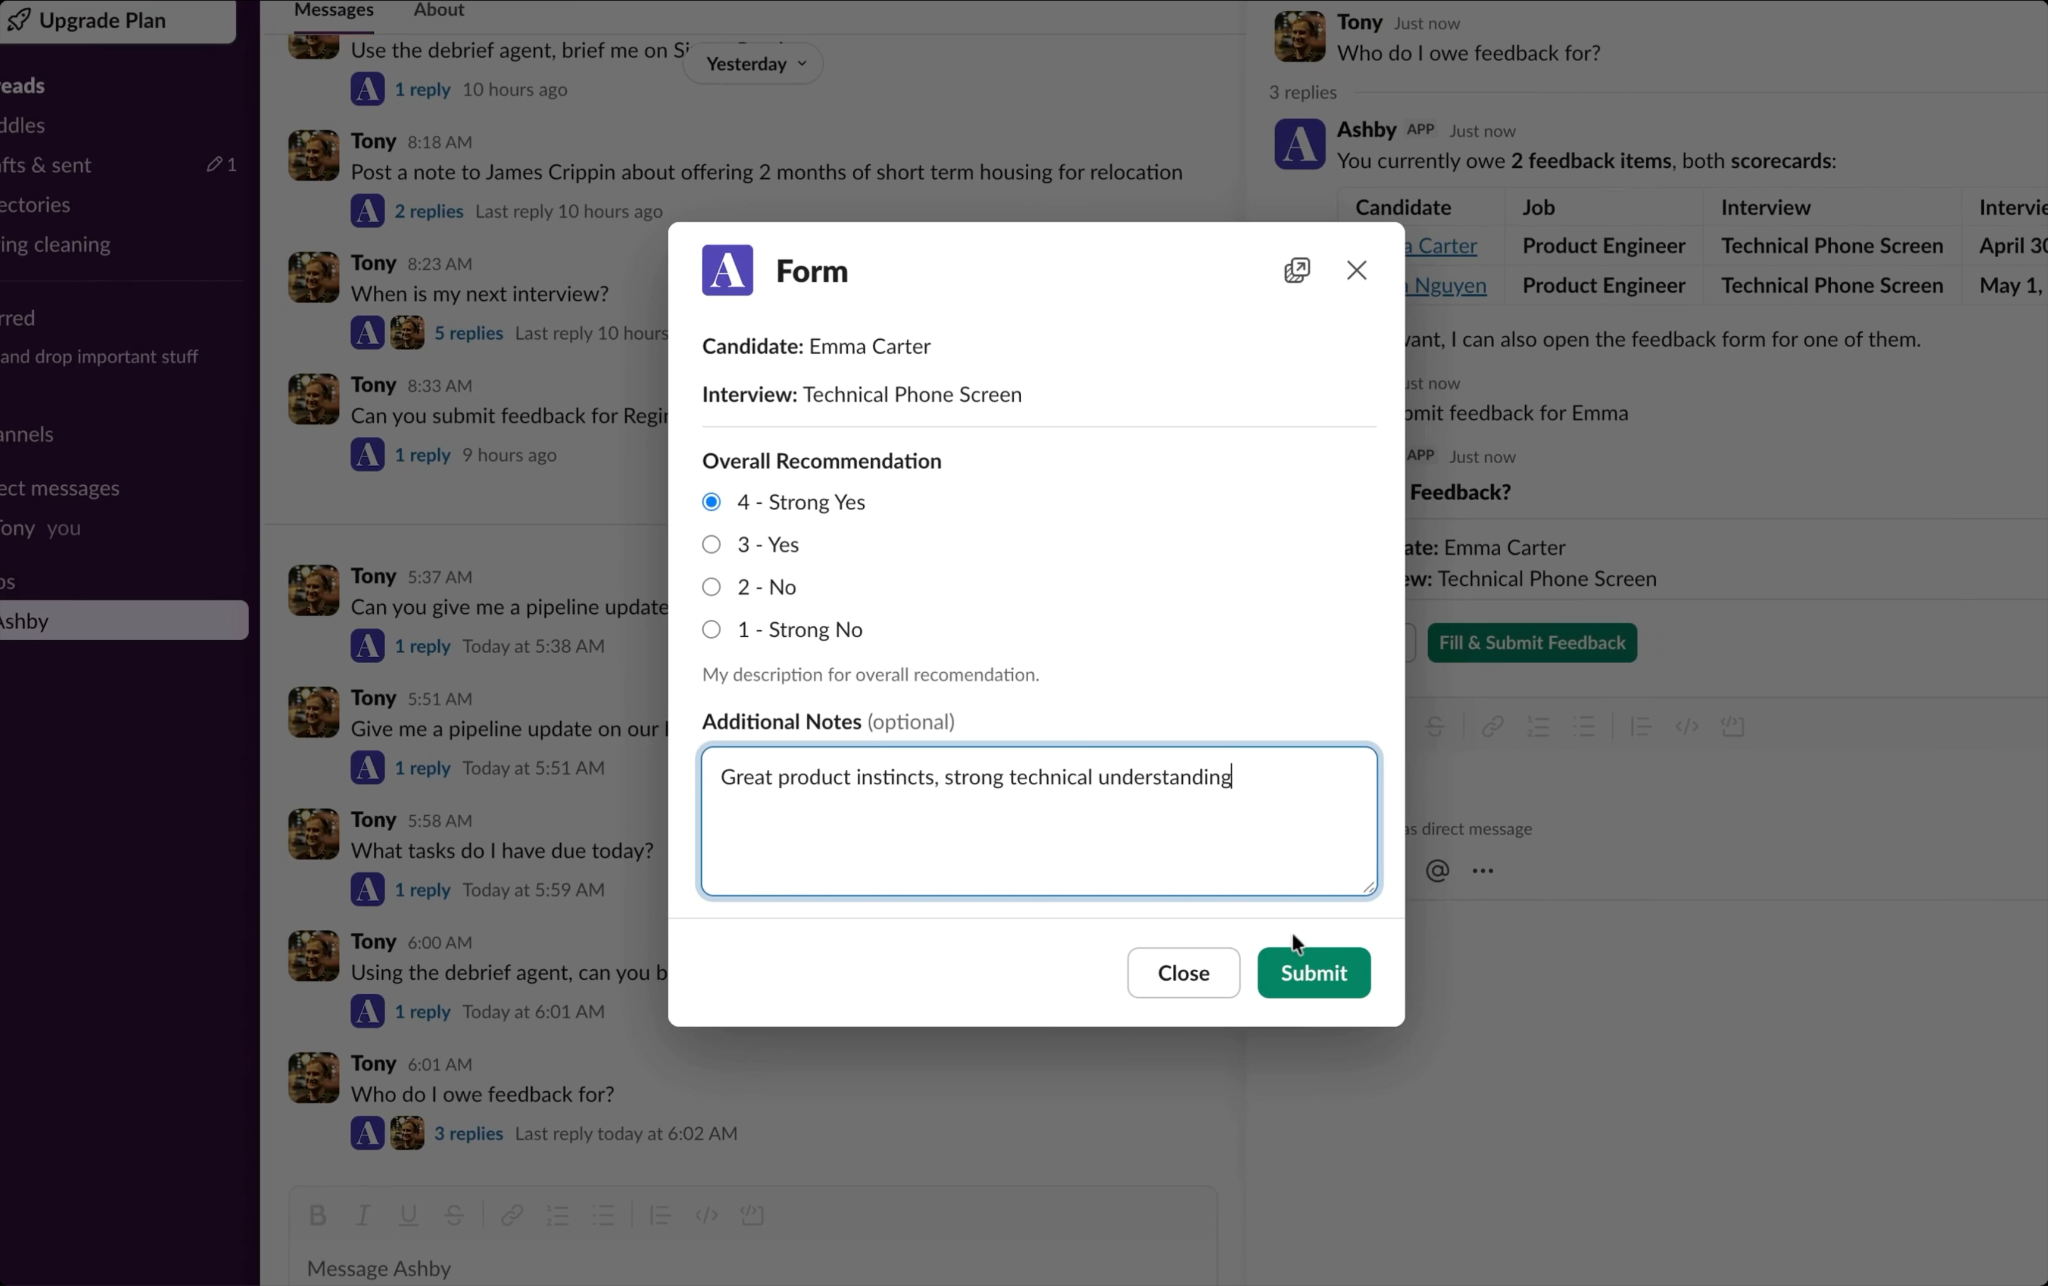Image resolution: width=2048 pixels, height=1286 pixels.
Task: Open 1 reply from Today at 6:01 AM
Action: [422, 1012]
